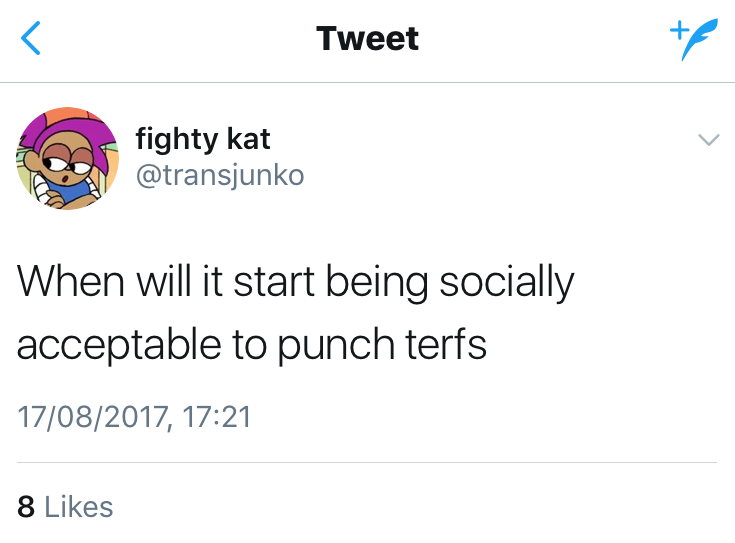Select the tweet body text
Image resolution: width=735 pixels, height=543 pixels.
point(296,313)
